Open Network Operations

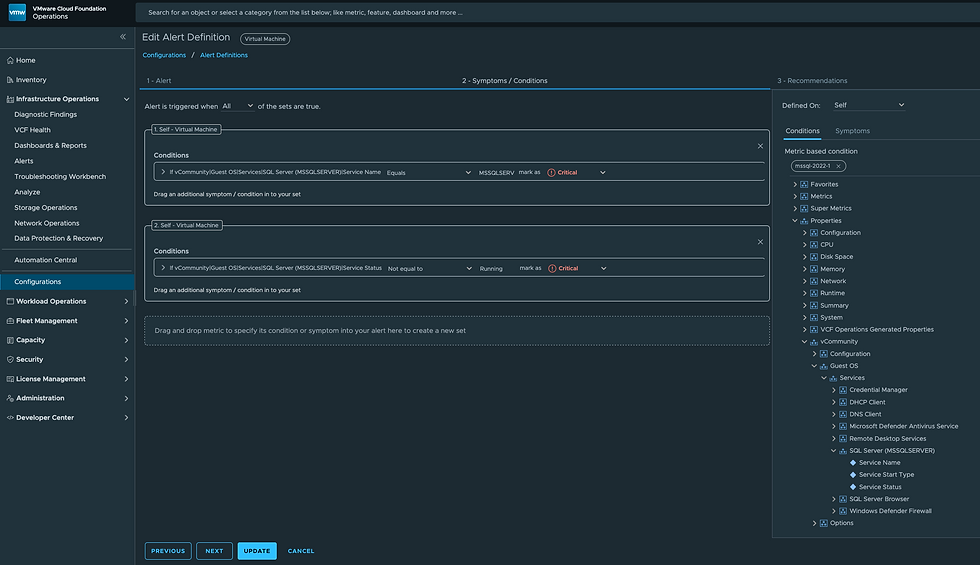[x=47, y=223]
